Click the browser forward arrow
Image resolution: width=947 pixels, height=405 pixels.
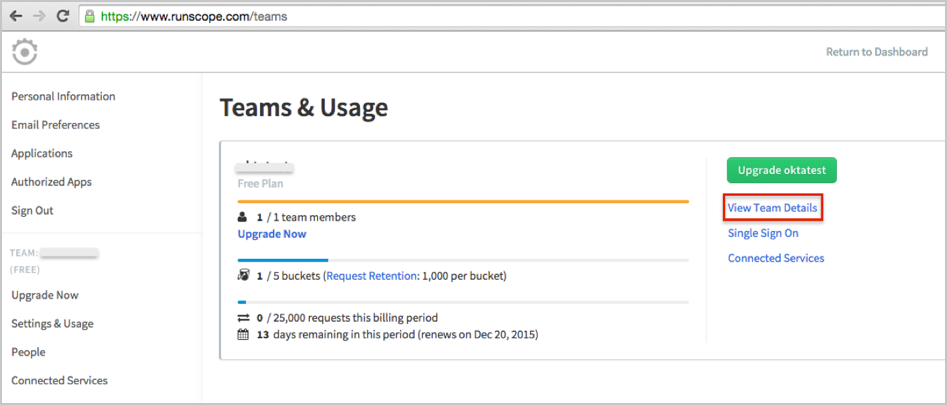pyautogui.click(x=39, y=17)
